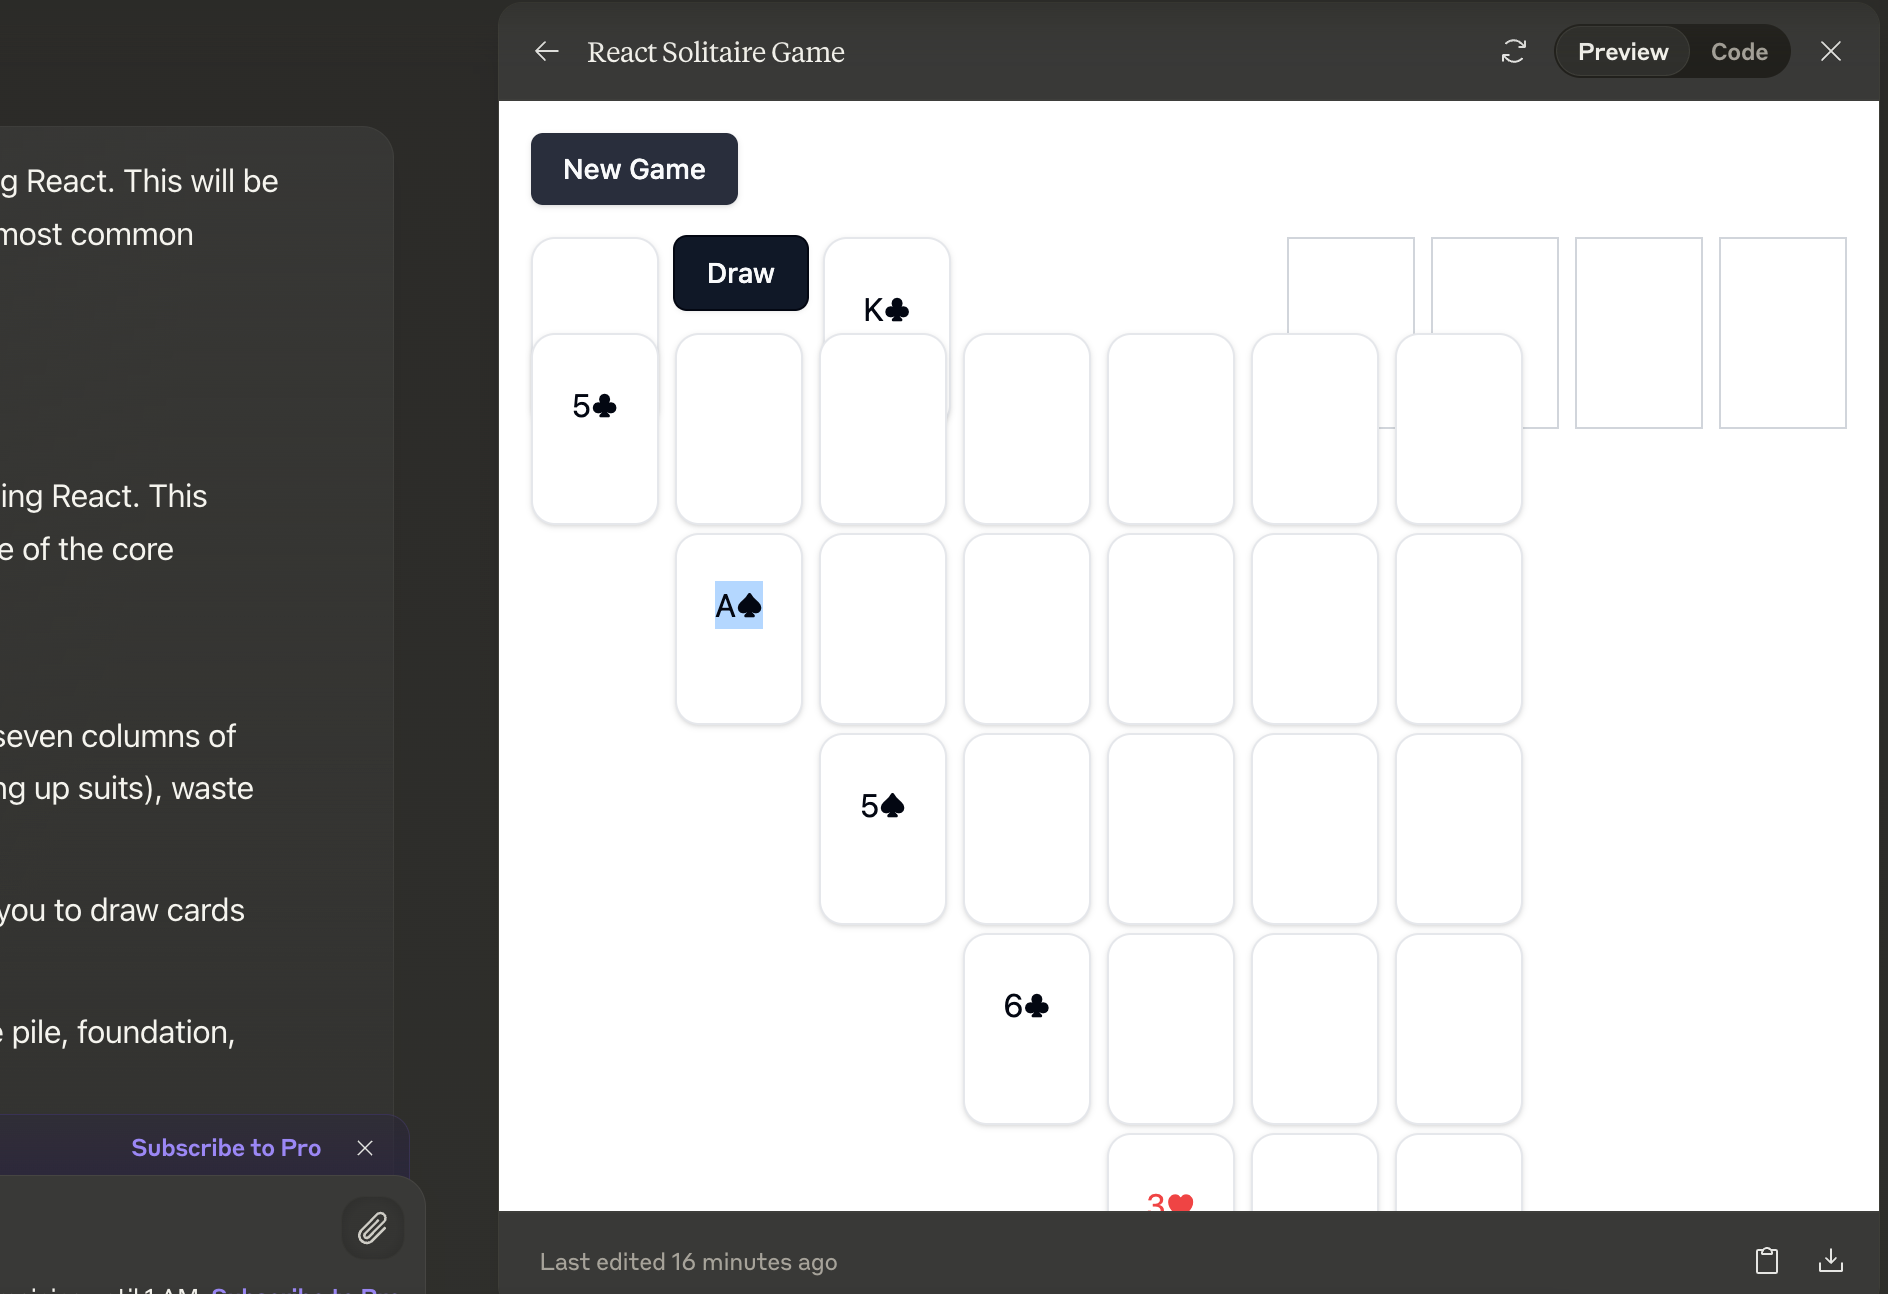The height and width of the screenshot is (1294, 1888).
Task: Open the Subscribe to Pro link
Action: coord(226,1148)
